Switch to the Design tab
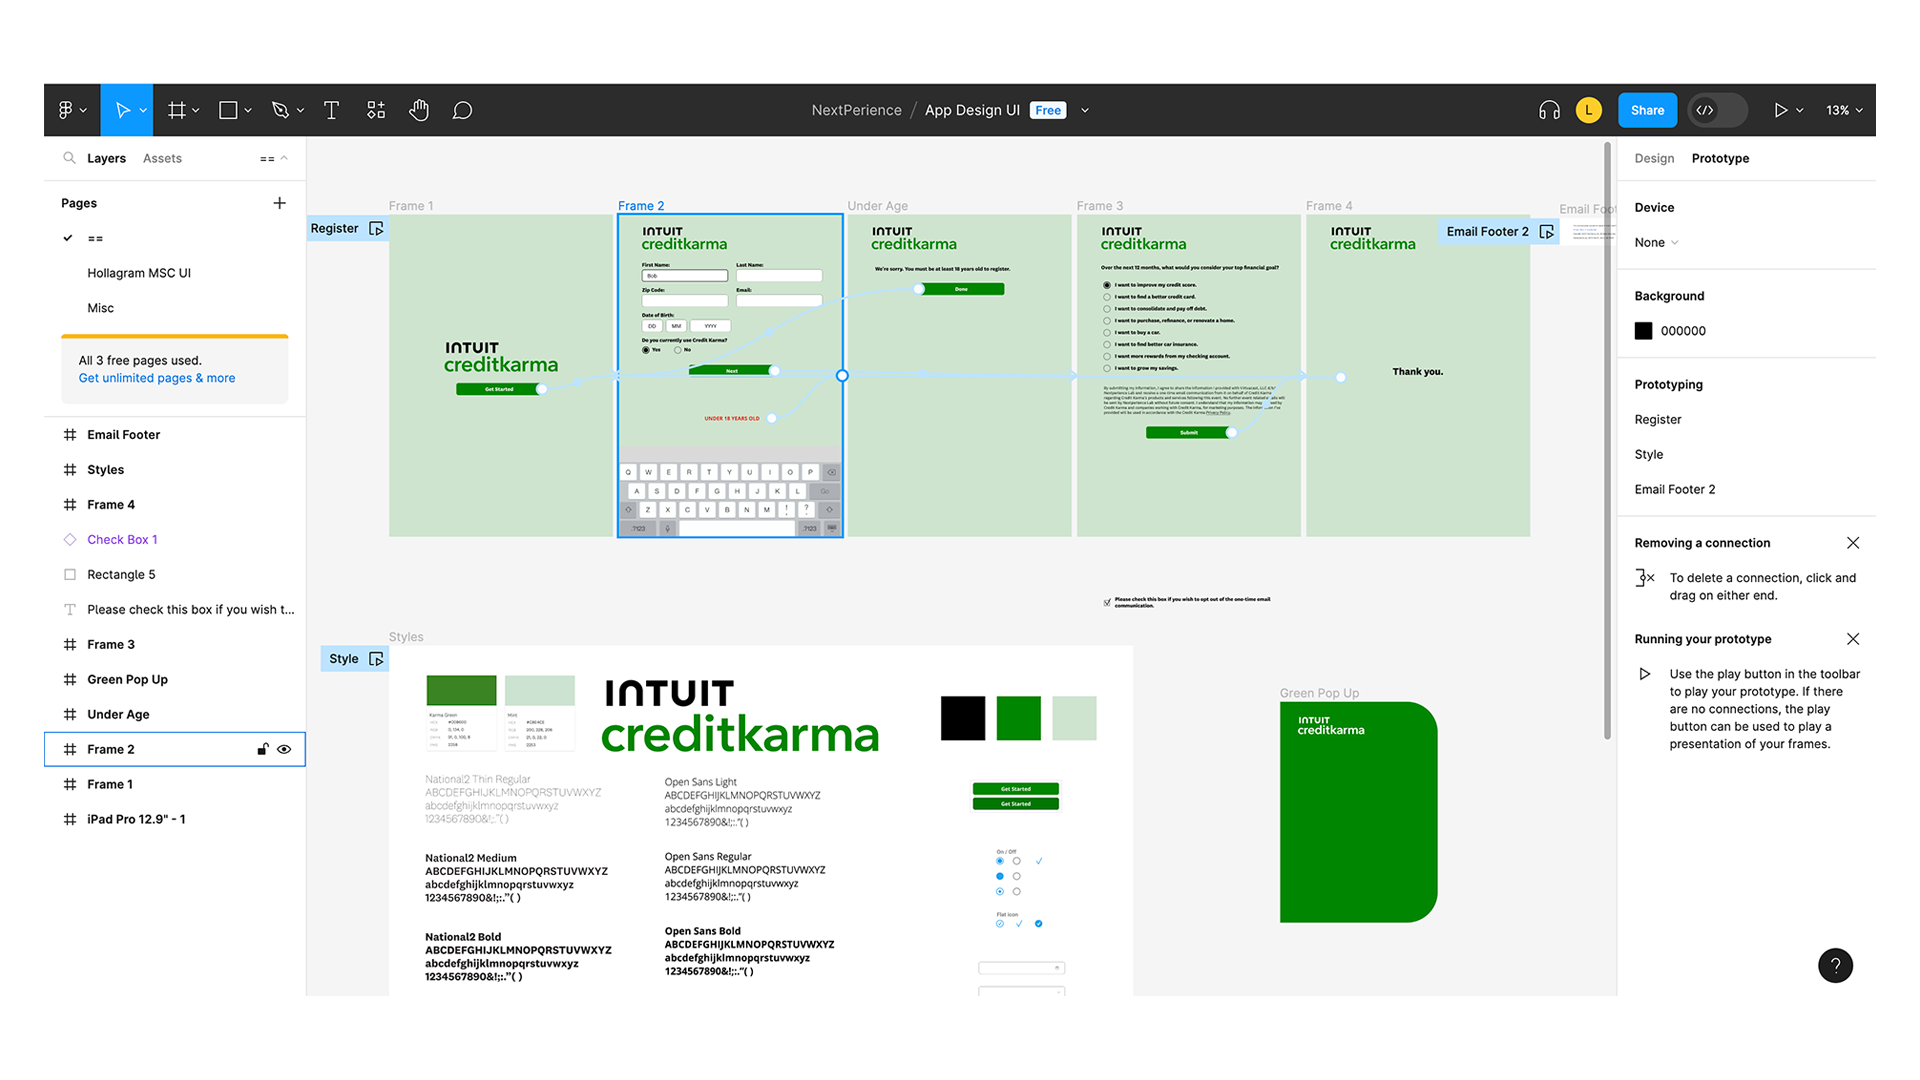The image size is (1920, 1080). click(1654, 158)
